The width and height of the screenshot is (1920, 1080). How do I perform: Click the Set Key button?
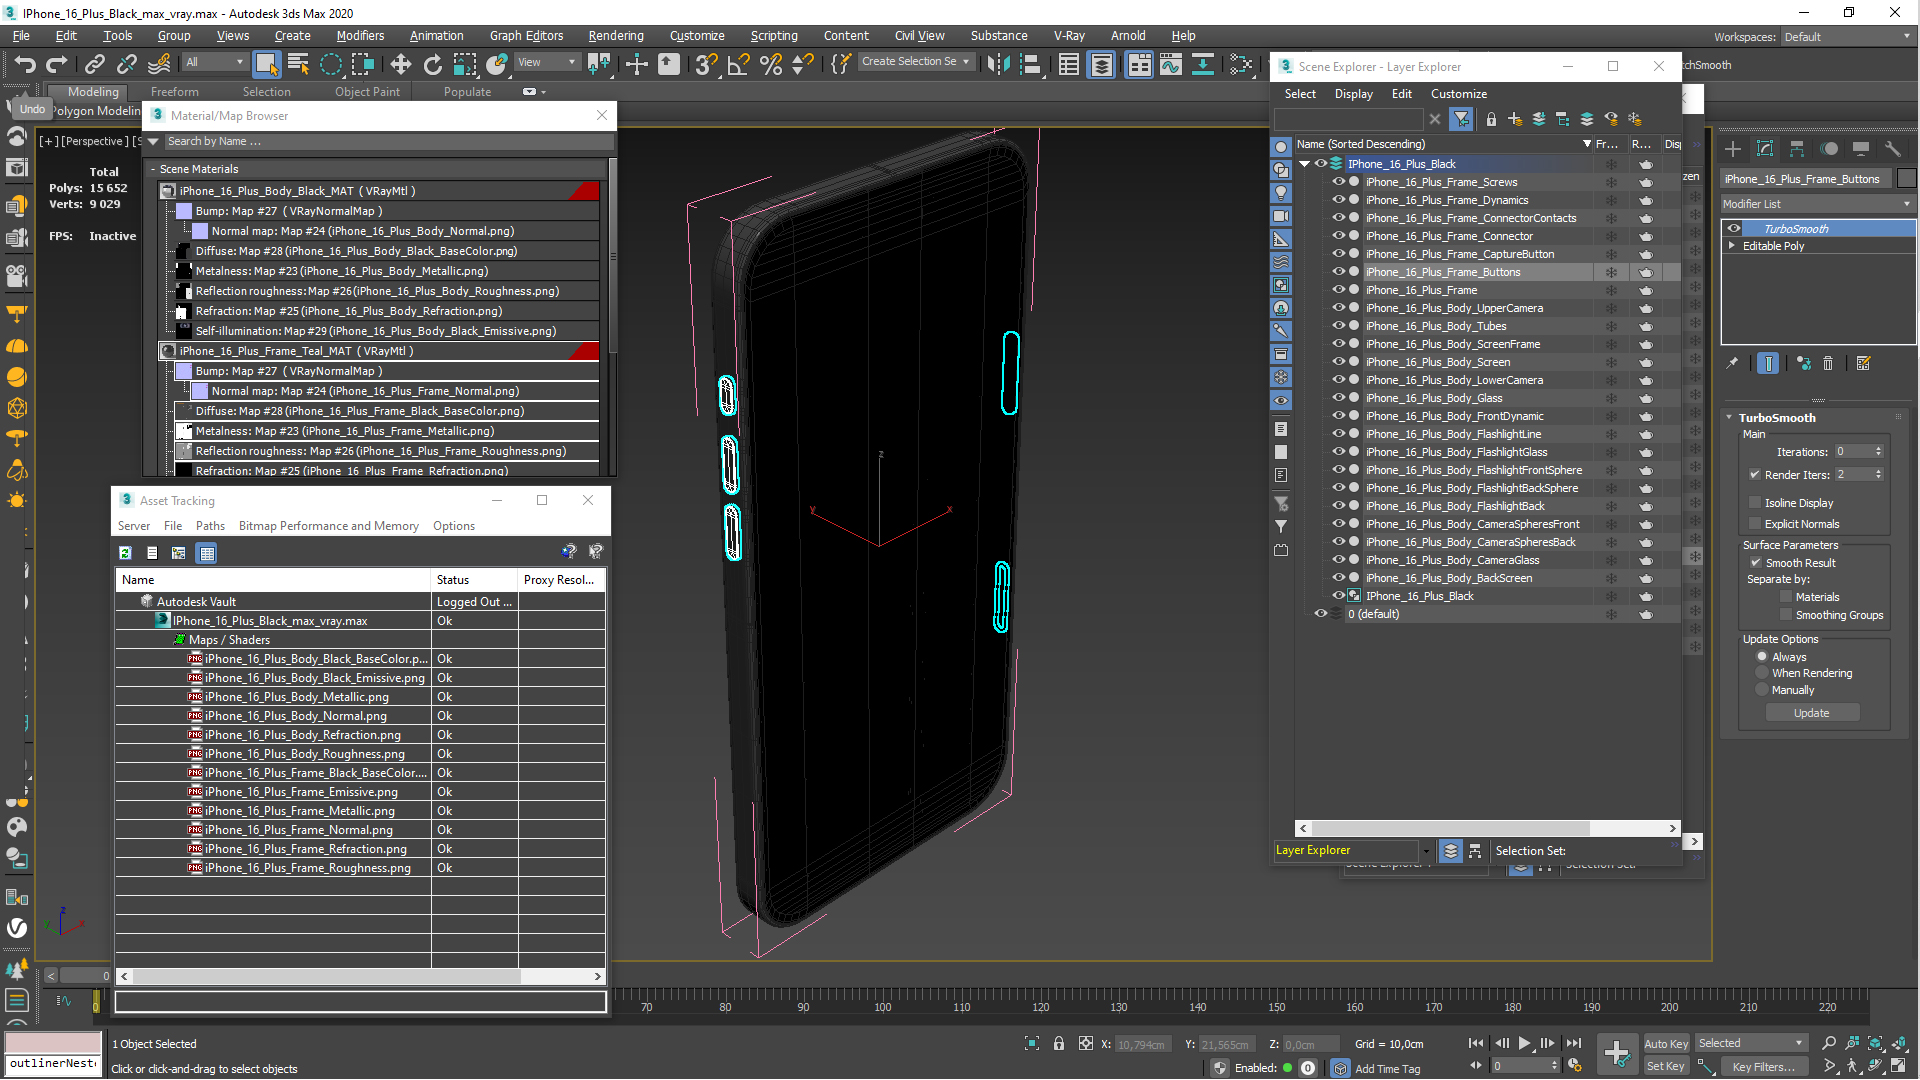pos(1665,1066)
